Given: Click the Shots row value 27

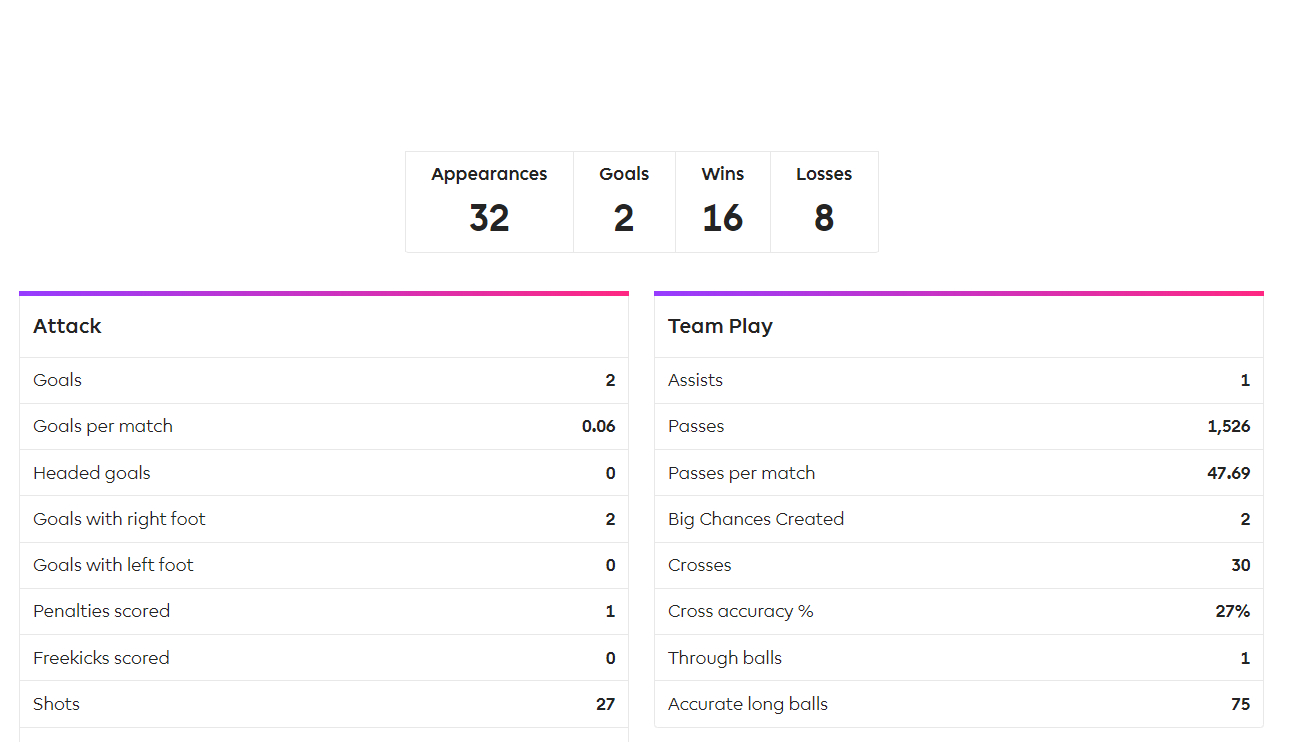Looking at the screenshot, I should (x=605, y=704).
